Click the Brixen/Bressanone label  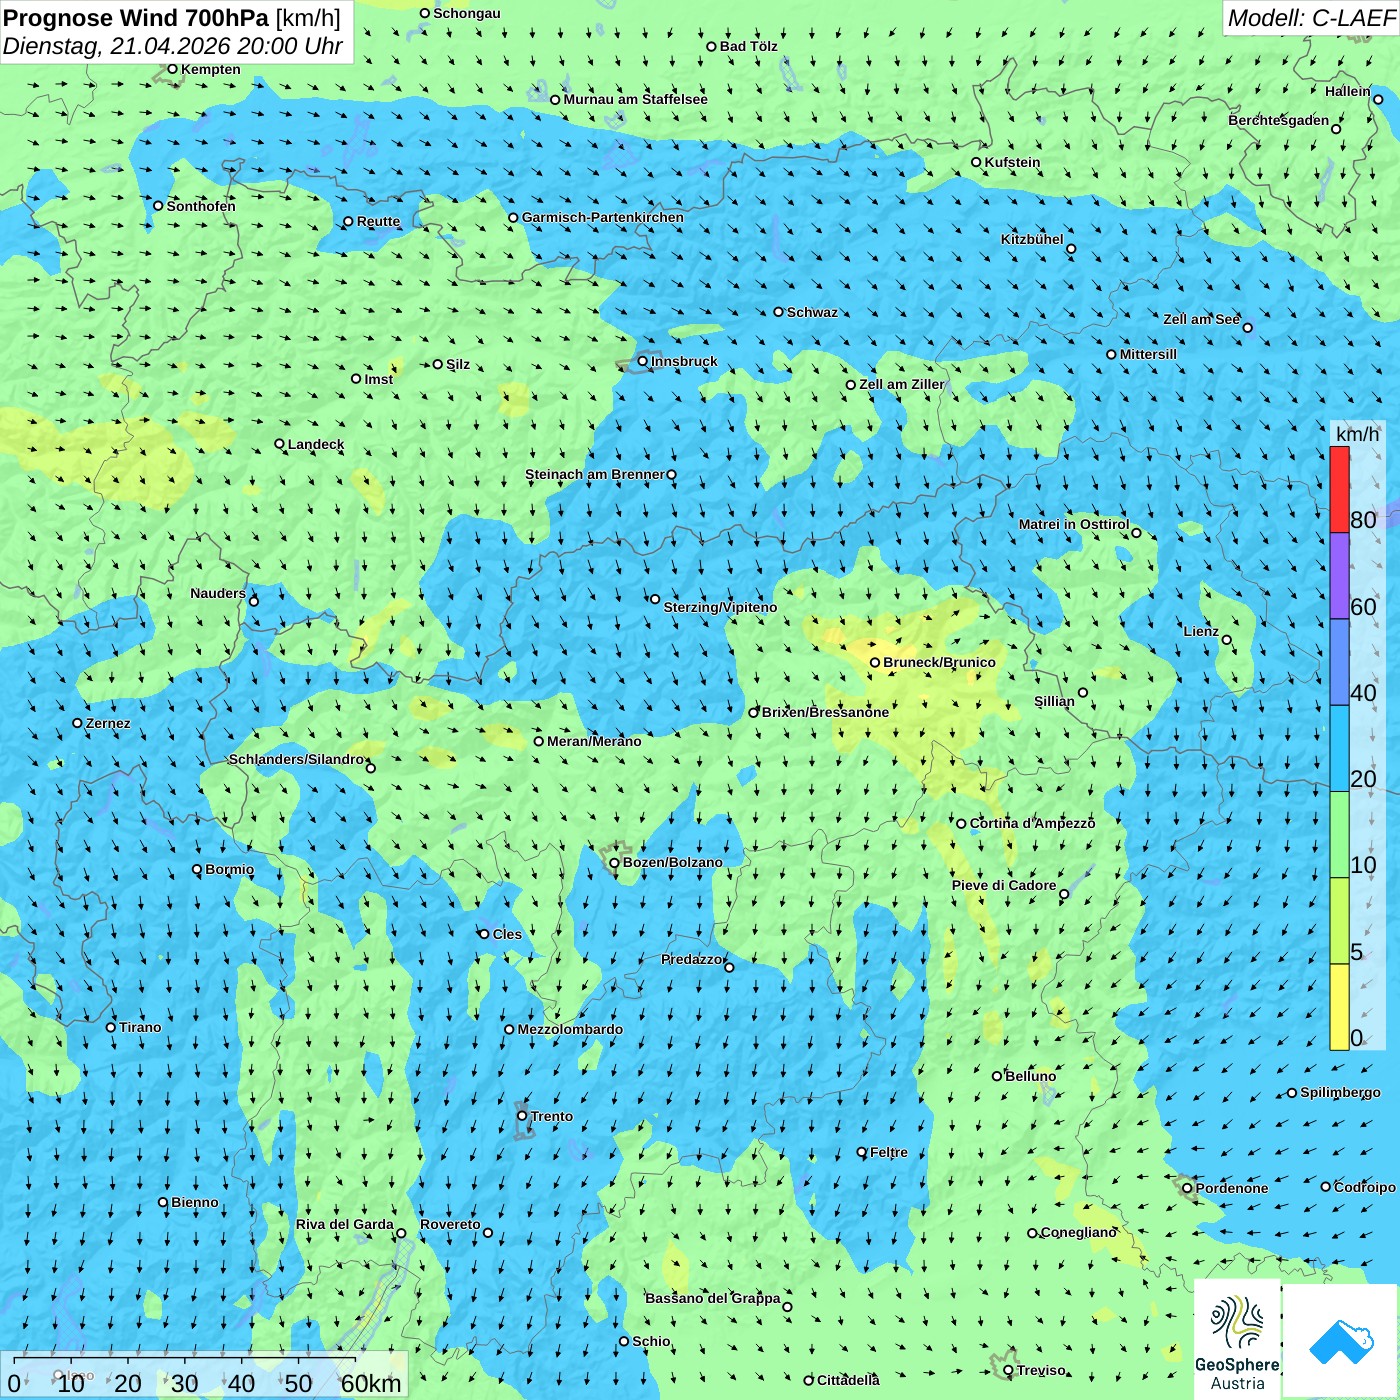tap(825, 712)
